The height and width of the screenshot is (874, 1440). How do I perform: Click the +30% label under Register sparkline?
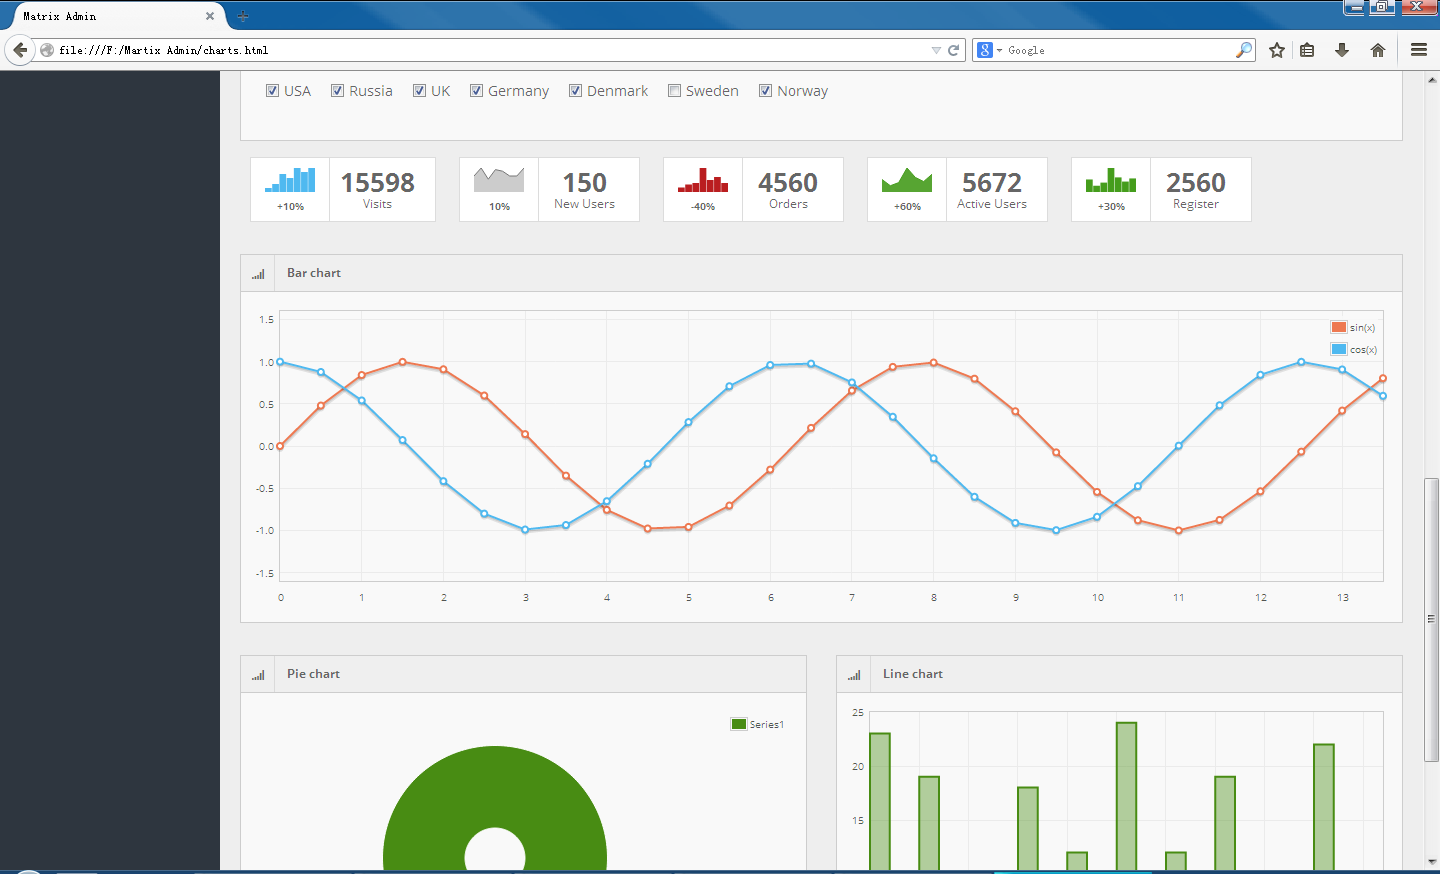point(1111,207)
